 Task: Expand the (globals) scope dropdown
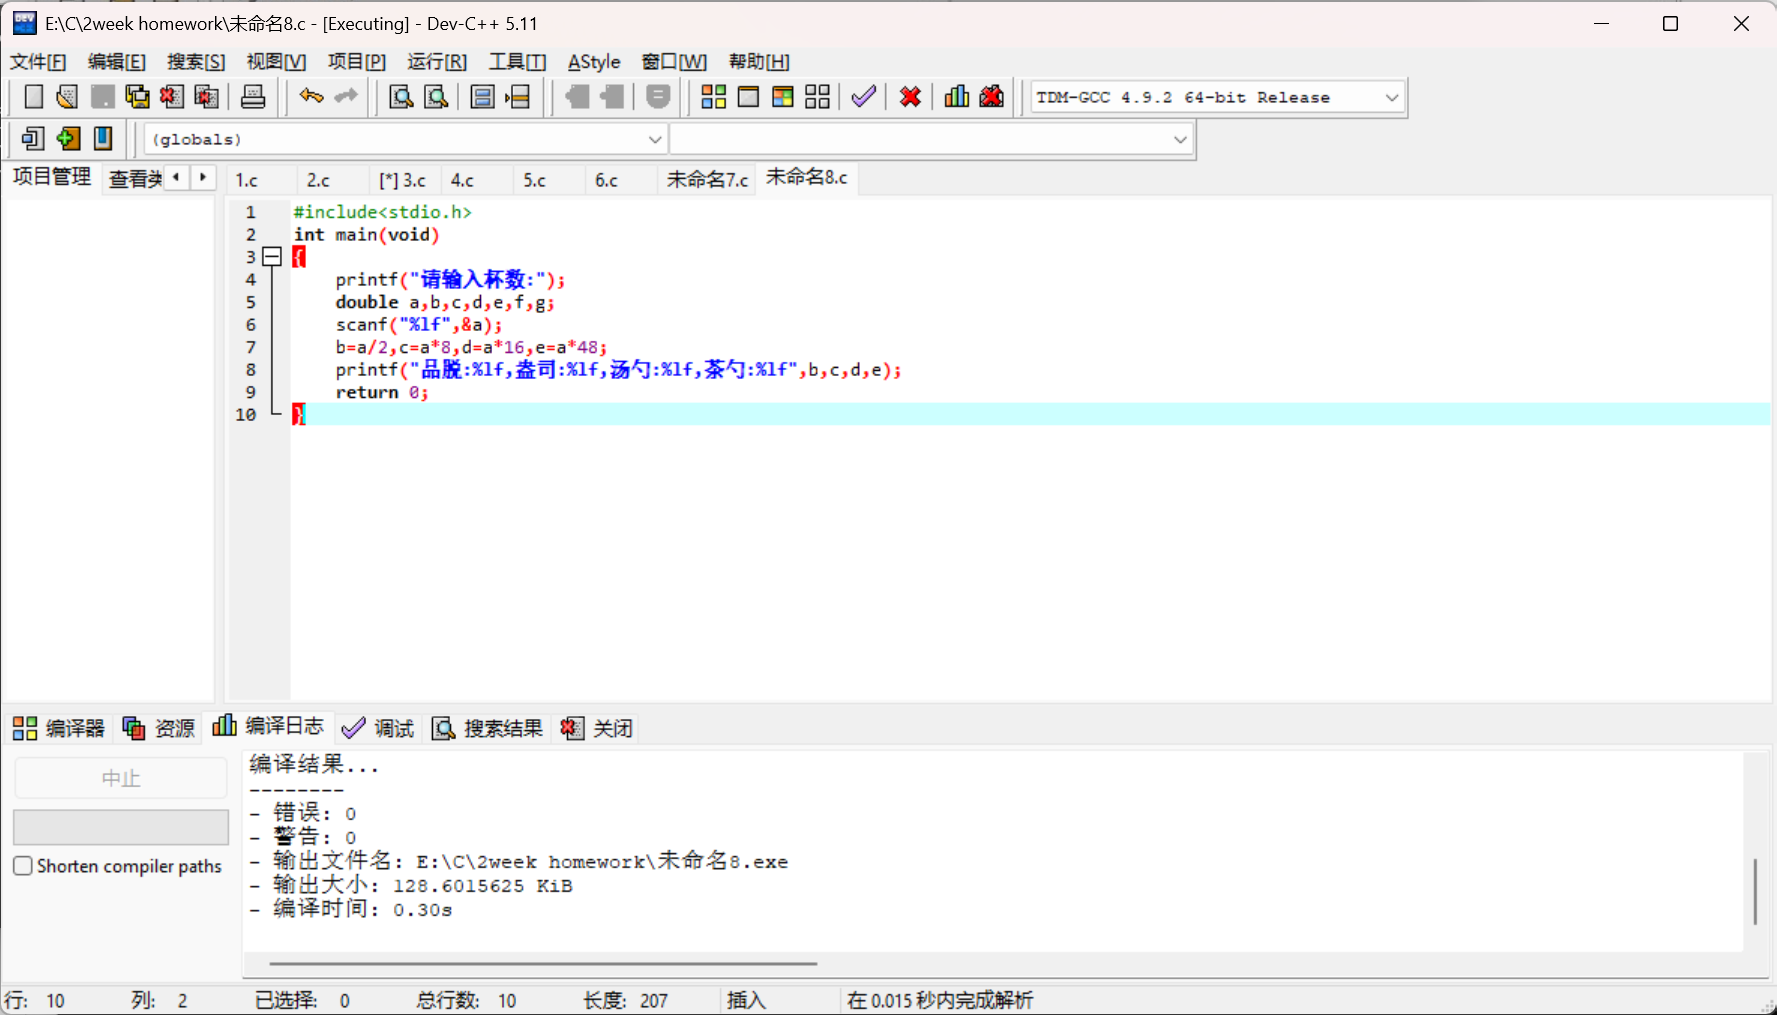[655, 139]
